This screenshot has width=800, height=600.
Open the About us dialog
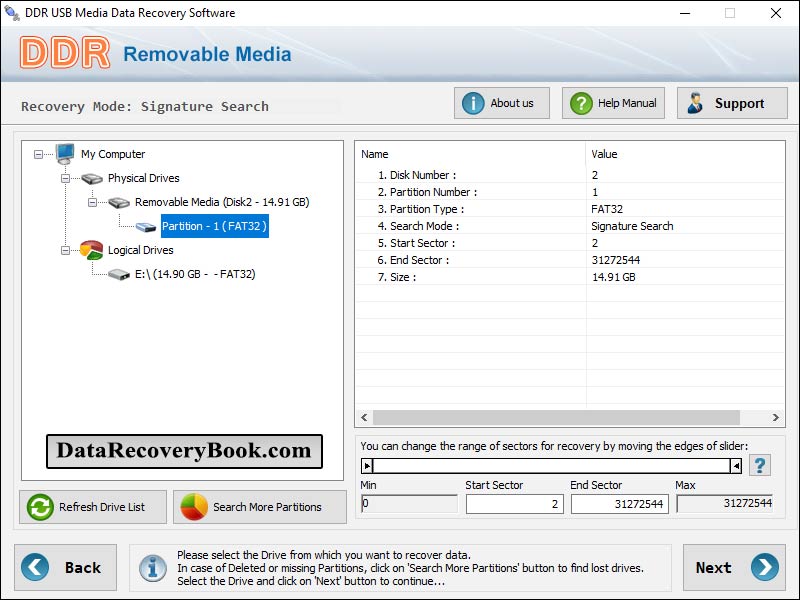coord(501,102)
